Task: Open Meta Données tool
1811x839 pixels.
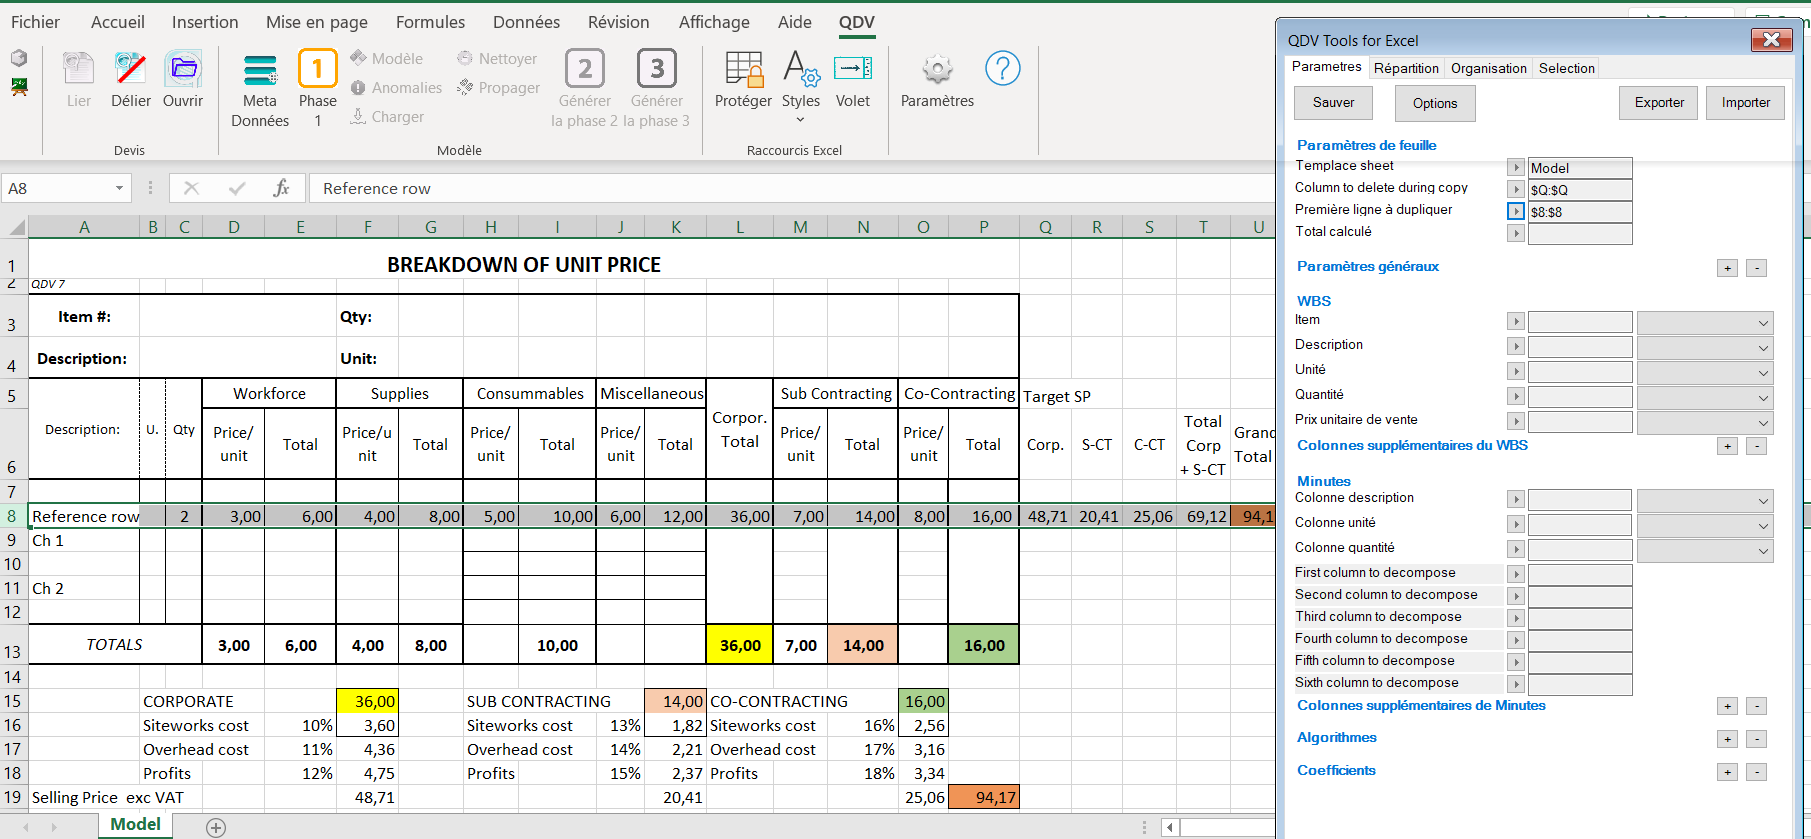Action: point(260,72)
